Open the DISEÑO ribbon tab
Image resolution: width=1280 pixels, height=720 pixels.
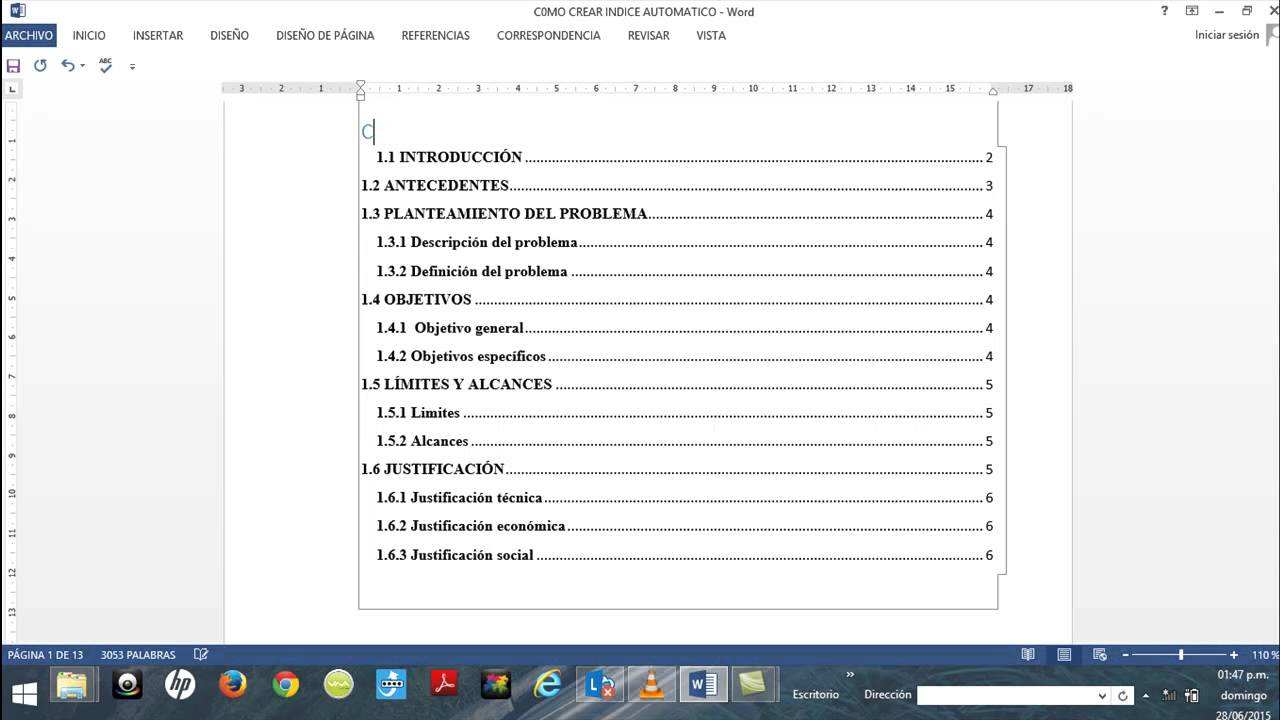click(230, 35)
